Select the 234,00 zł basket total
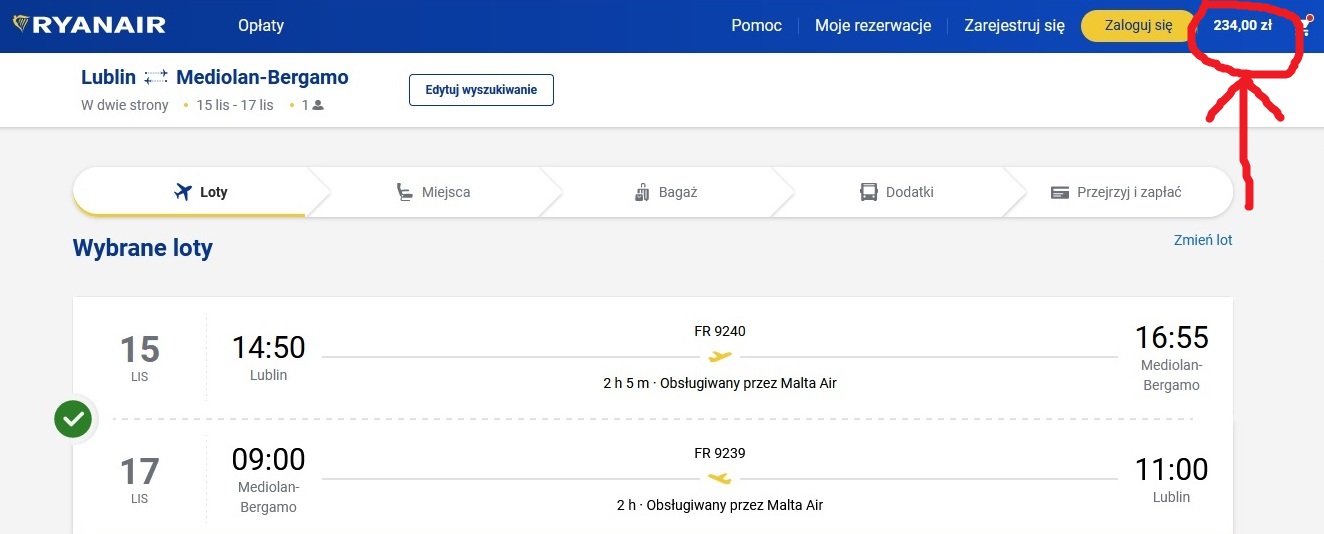 click(x=1242, y=26)
